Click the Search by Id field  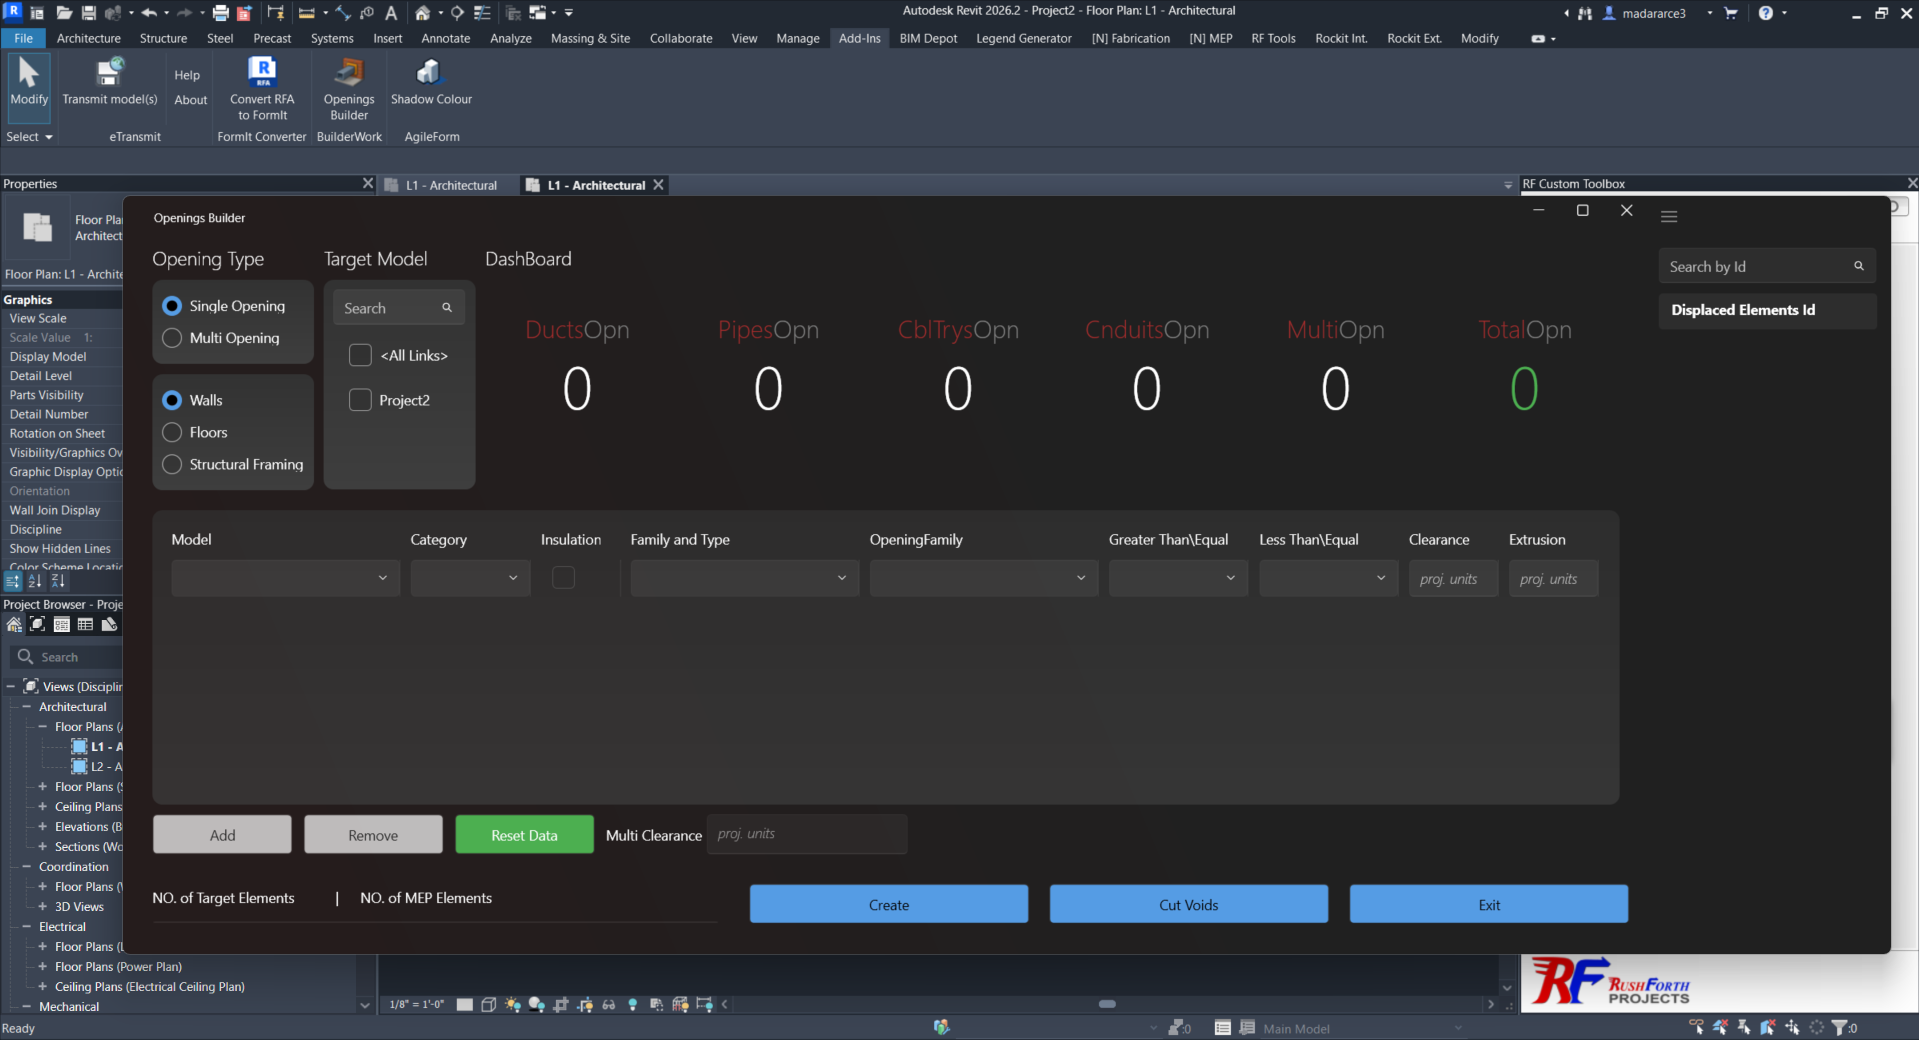[x=1767, y=267]
